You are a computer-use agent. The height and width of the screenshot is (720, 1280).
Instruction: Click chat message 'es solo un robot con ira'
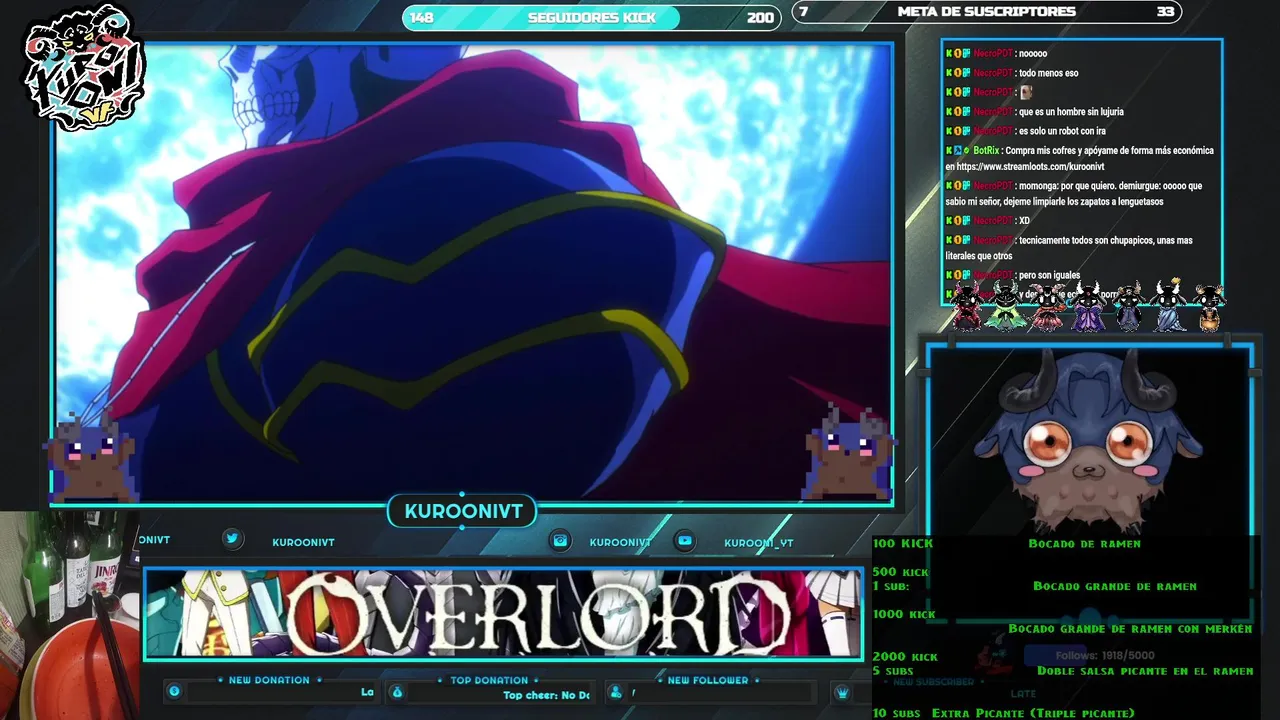[x=1062, y=131]
